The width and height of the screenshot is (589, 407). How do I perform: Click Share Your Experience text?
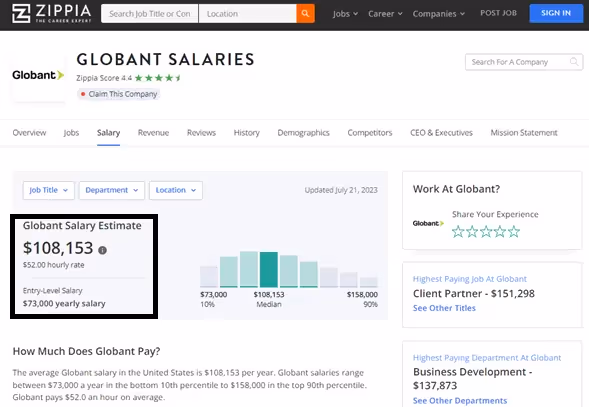(x=495, y=214)
